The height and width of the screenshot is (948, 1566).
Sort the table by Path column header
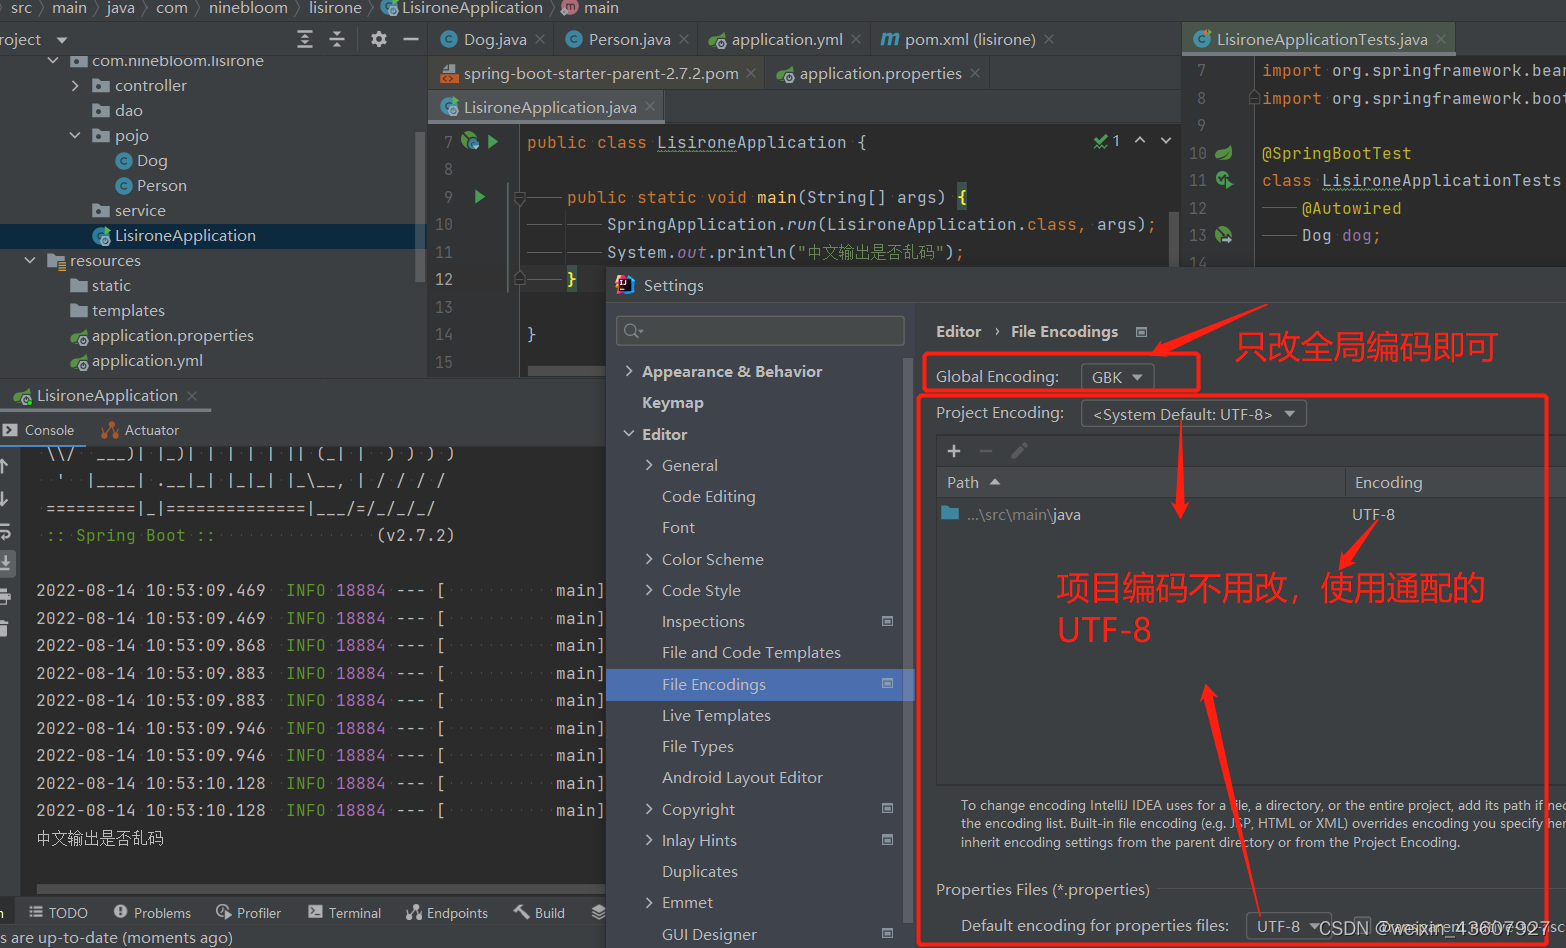click(1140, 482)
